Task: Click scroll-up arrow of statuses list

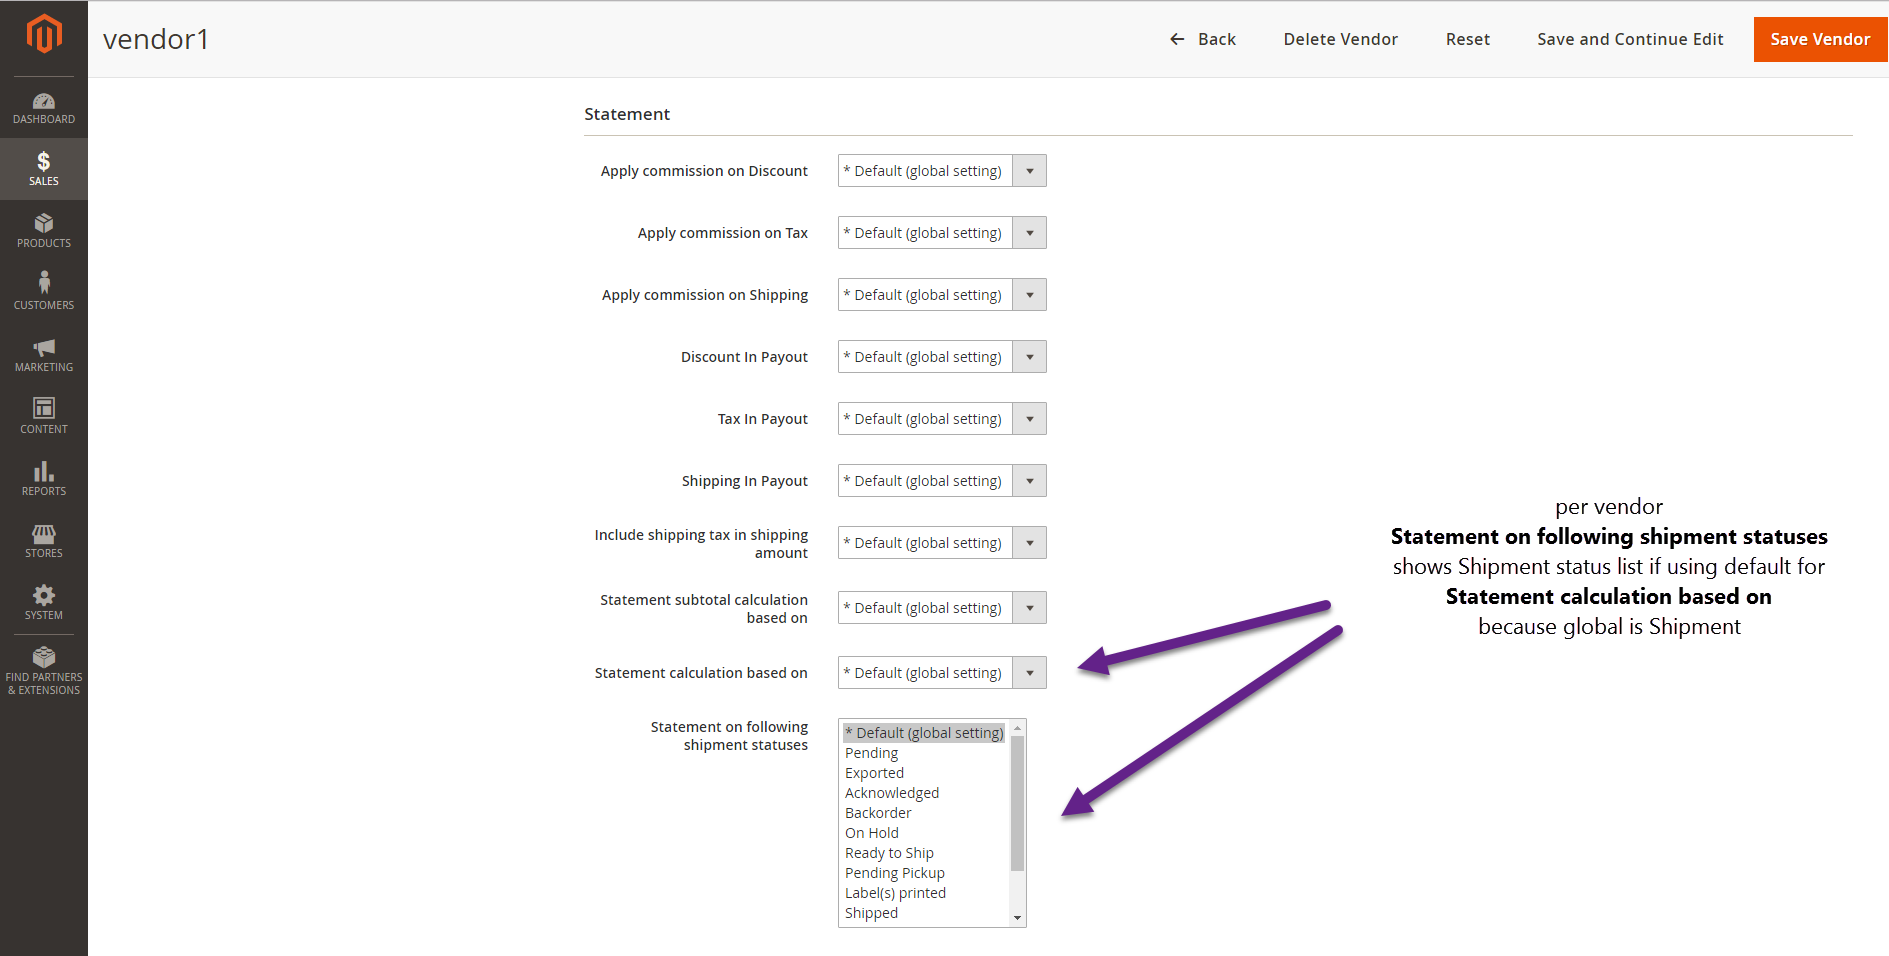Action: 1017,728
